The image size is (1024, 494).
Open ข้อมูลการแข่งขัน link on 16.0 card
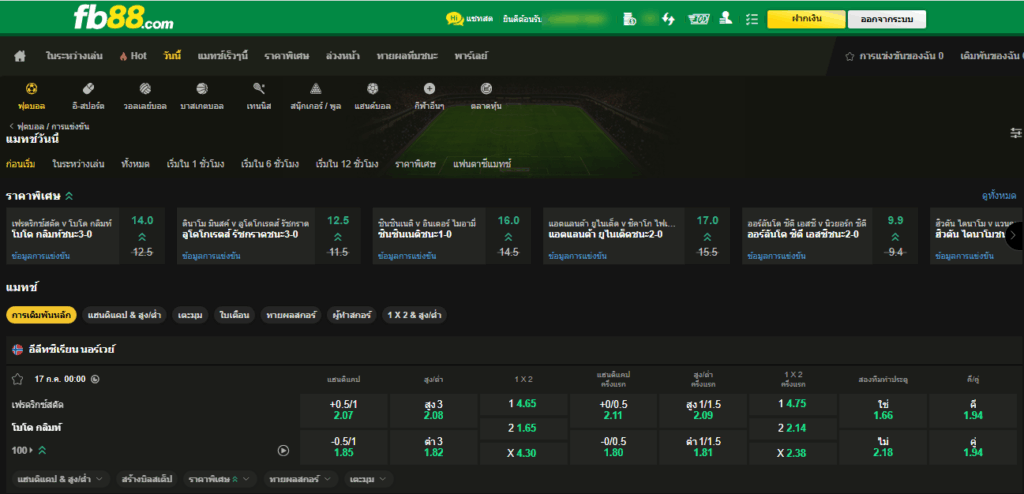click(408, 256)
